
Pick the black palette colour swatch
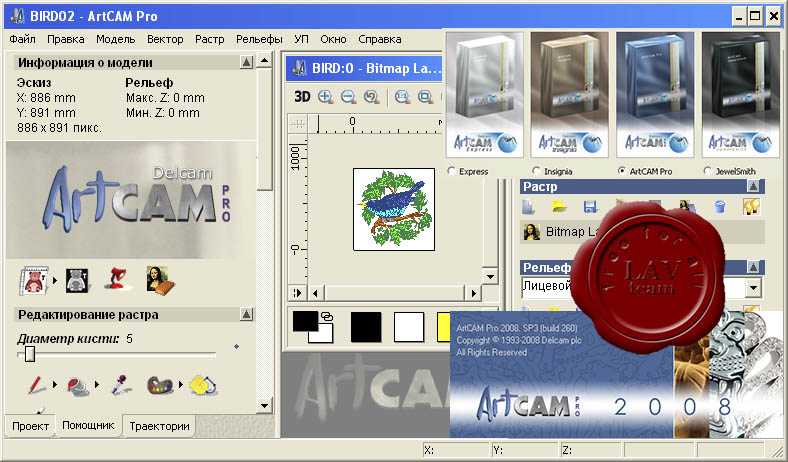click(366, 327)
